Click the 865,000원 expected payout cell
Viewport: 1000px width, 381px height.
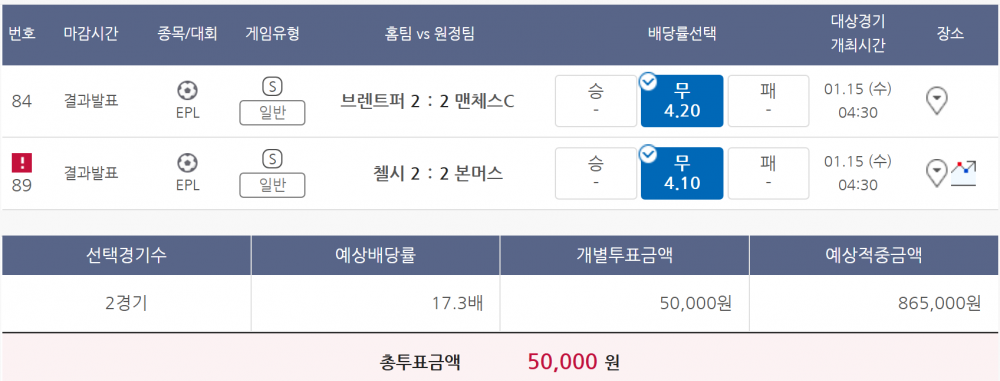click(874, 303)
